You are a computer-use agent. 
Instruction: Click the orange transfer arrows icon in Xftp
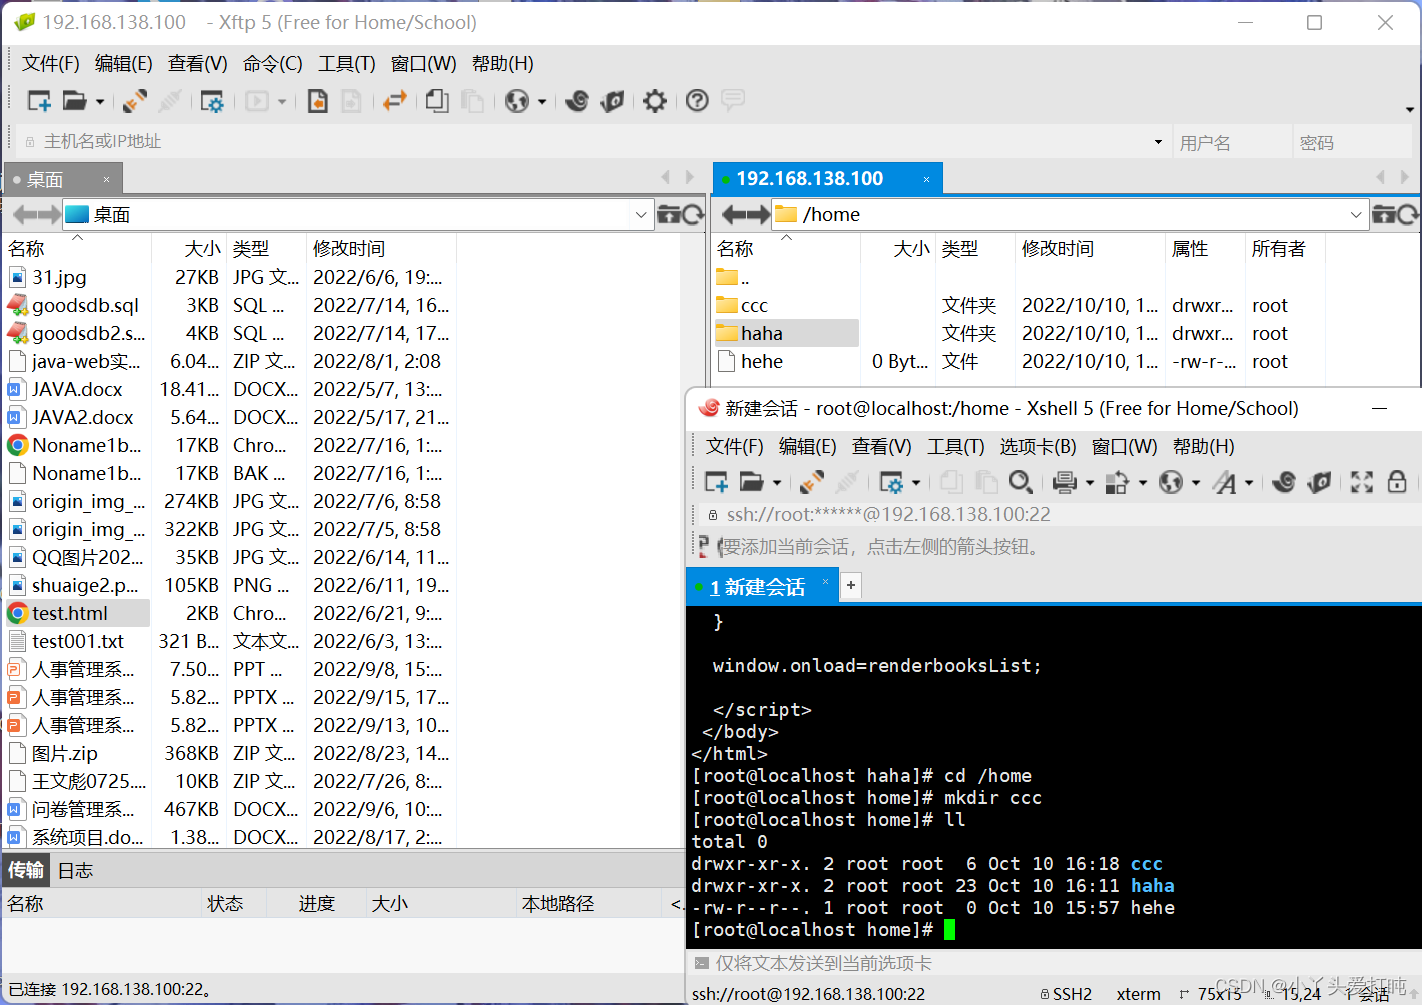click(x=394, y=101)
